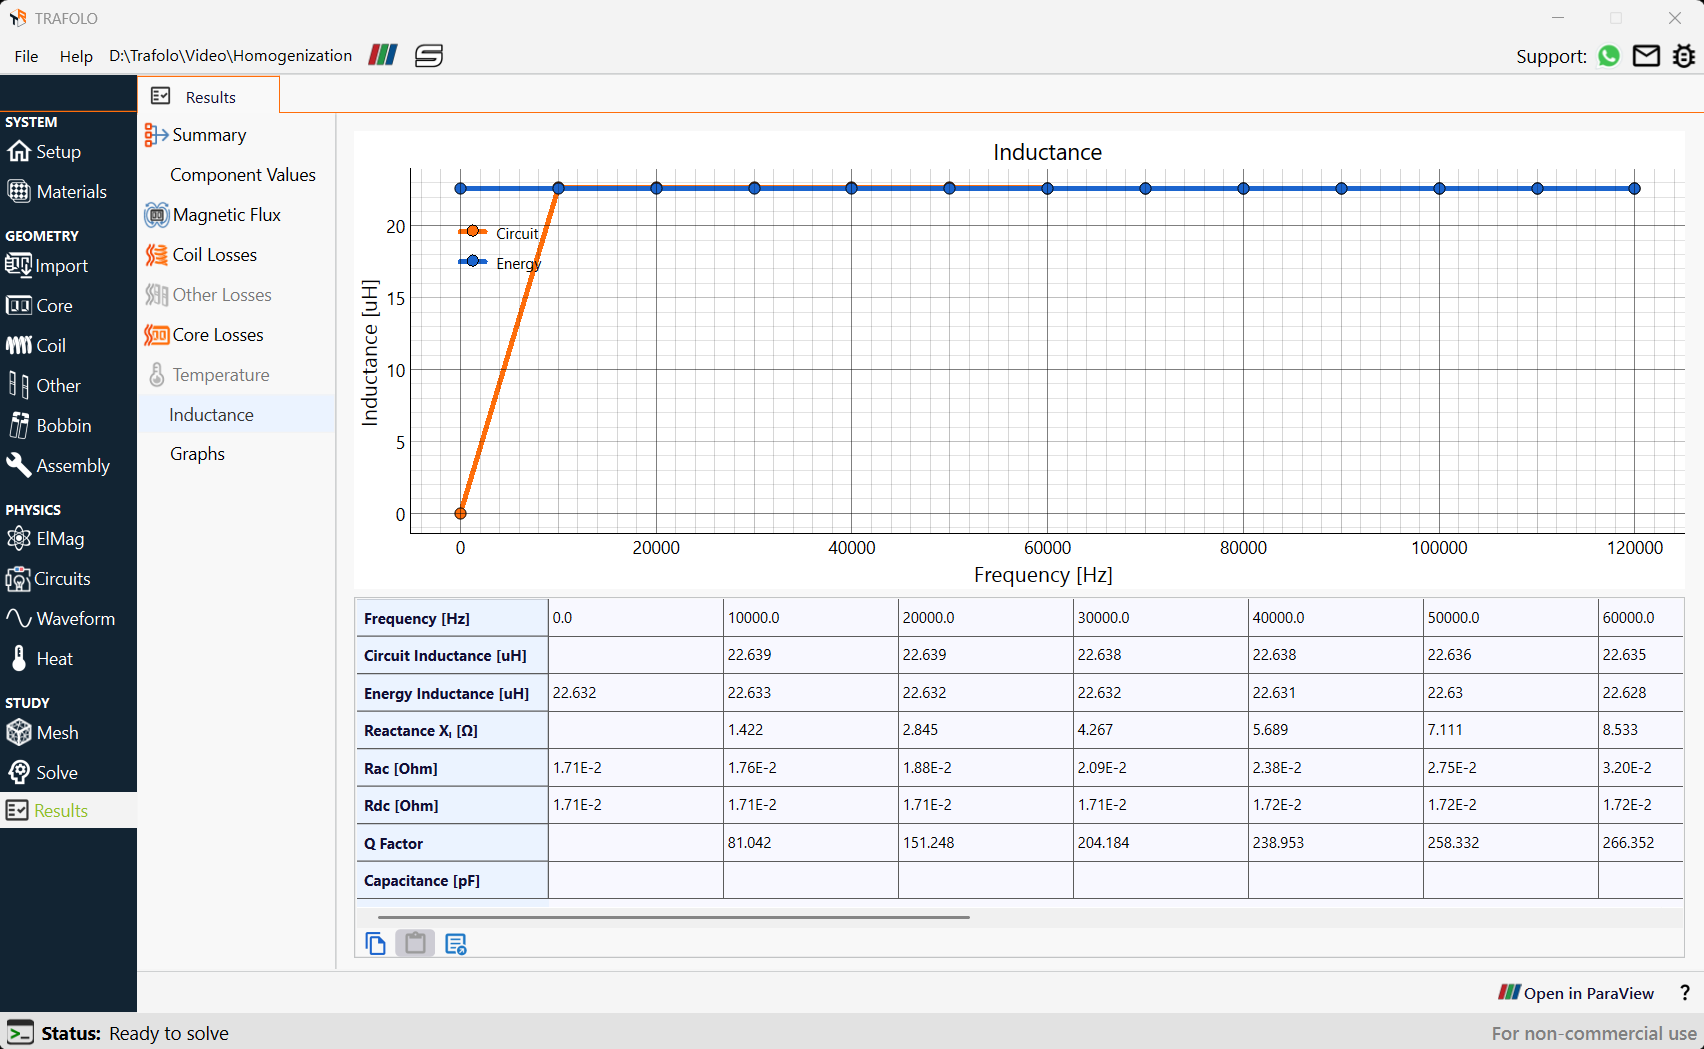This screenshot has width=1704, height=1049.
Task: Click the paste clipboard icon below table
Action: (415, 943)
